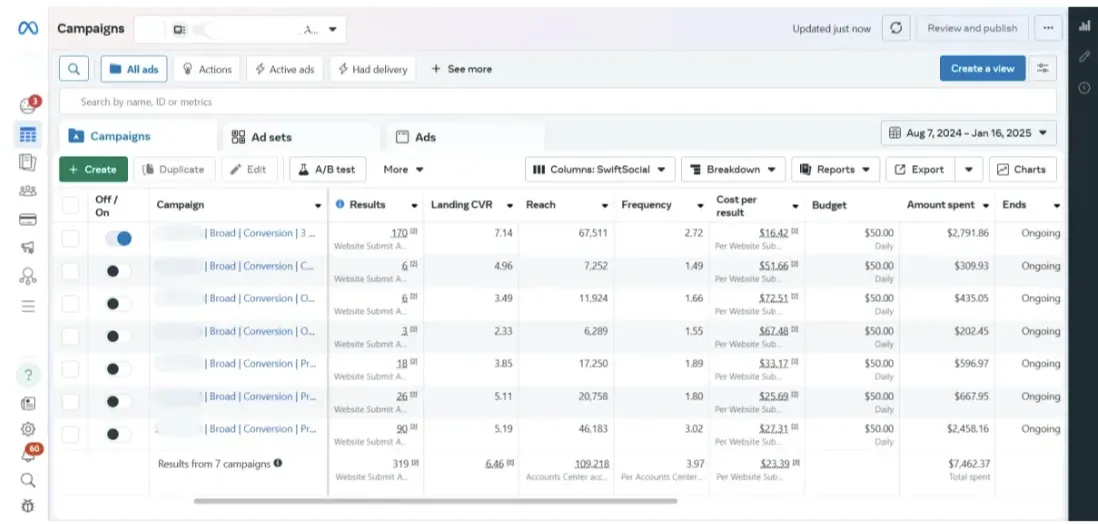Check the select-all checkbox in table header
1098x524 pixels.
[70, 205]
